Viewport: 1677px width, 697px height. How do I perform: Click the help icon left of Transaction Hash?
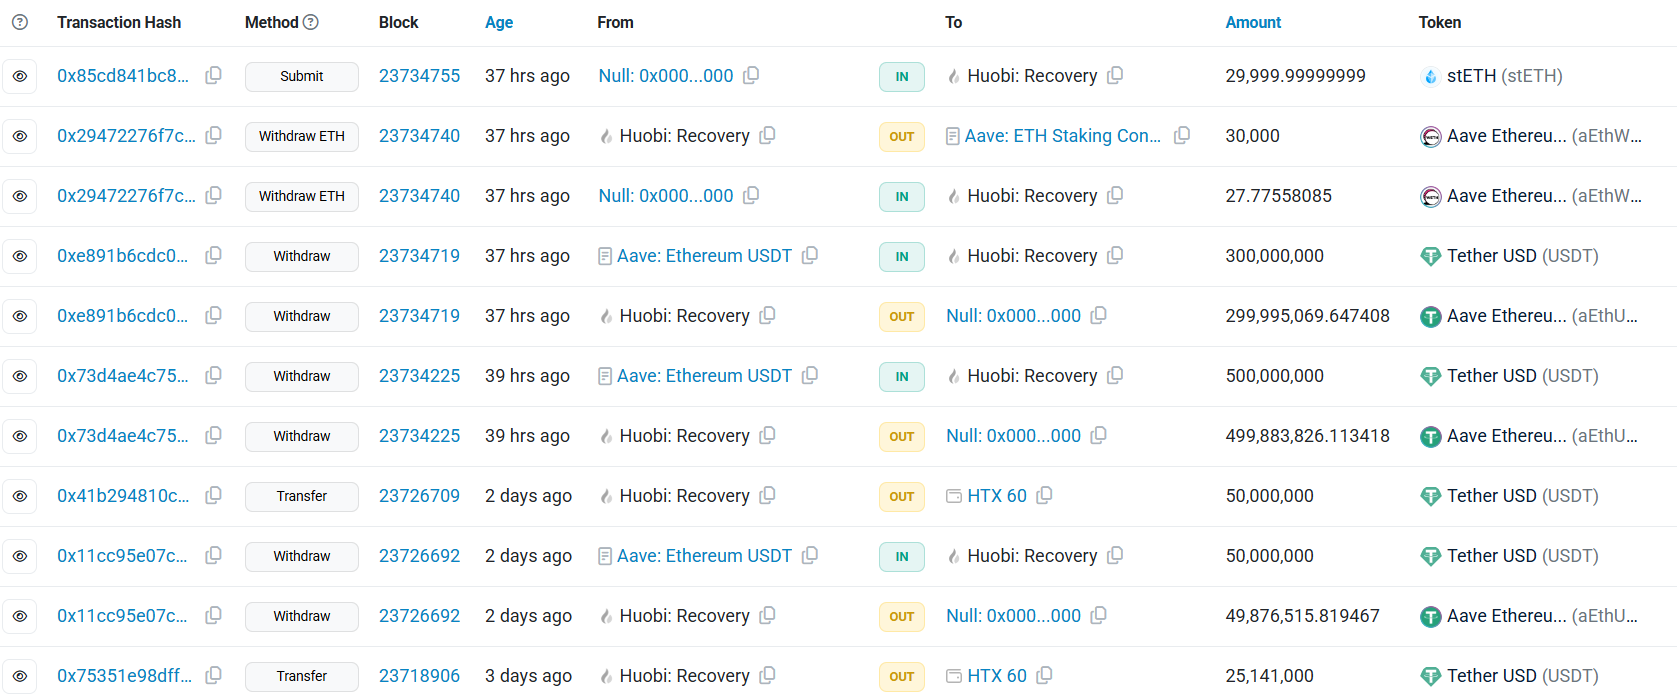[x=20, y=22]
